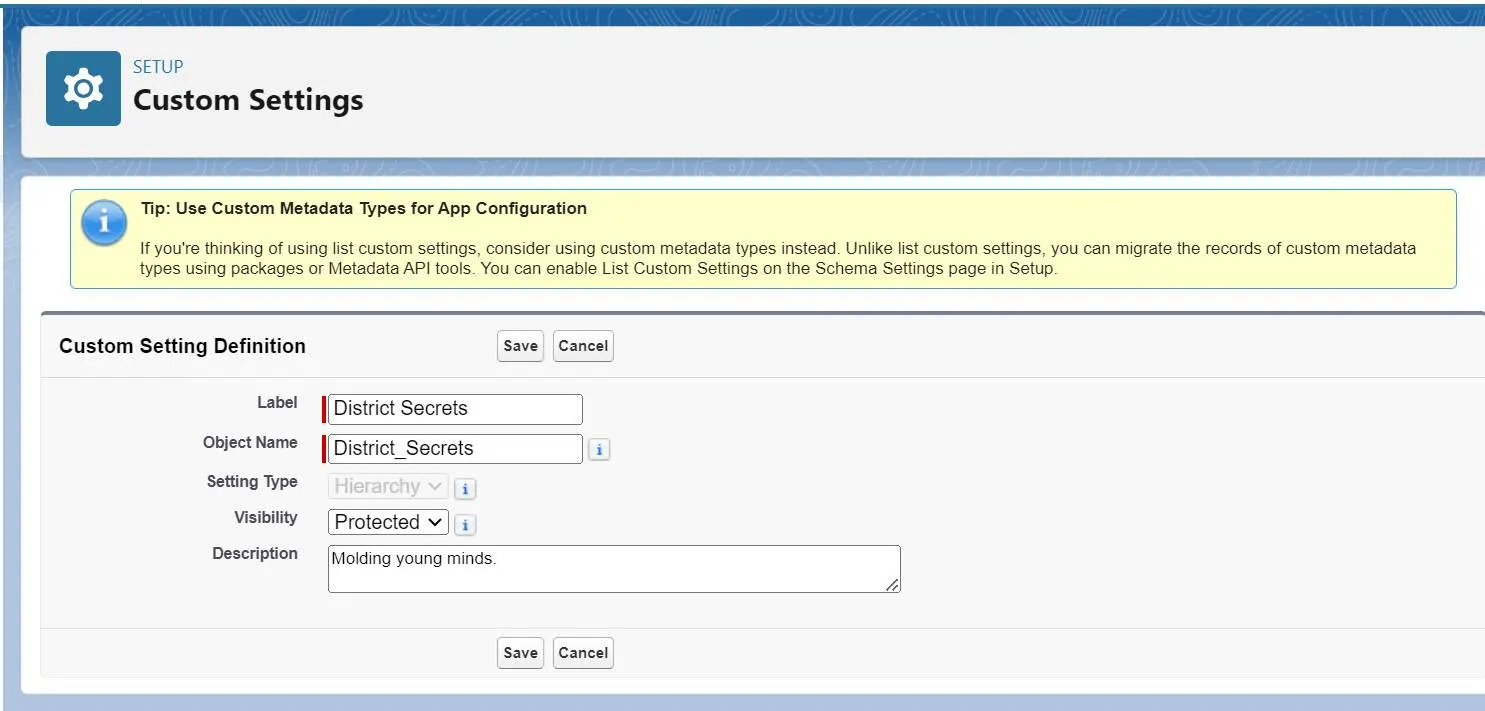
Task: Click the Setting Type caption
Action: [x=252, y=482]
